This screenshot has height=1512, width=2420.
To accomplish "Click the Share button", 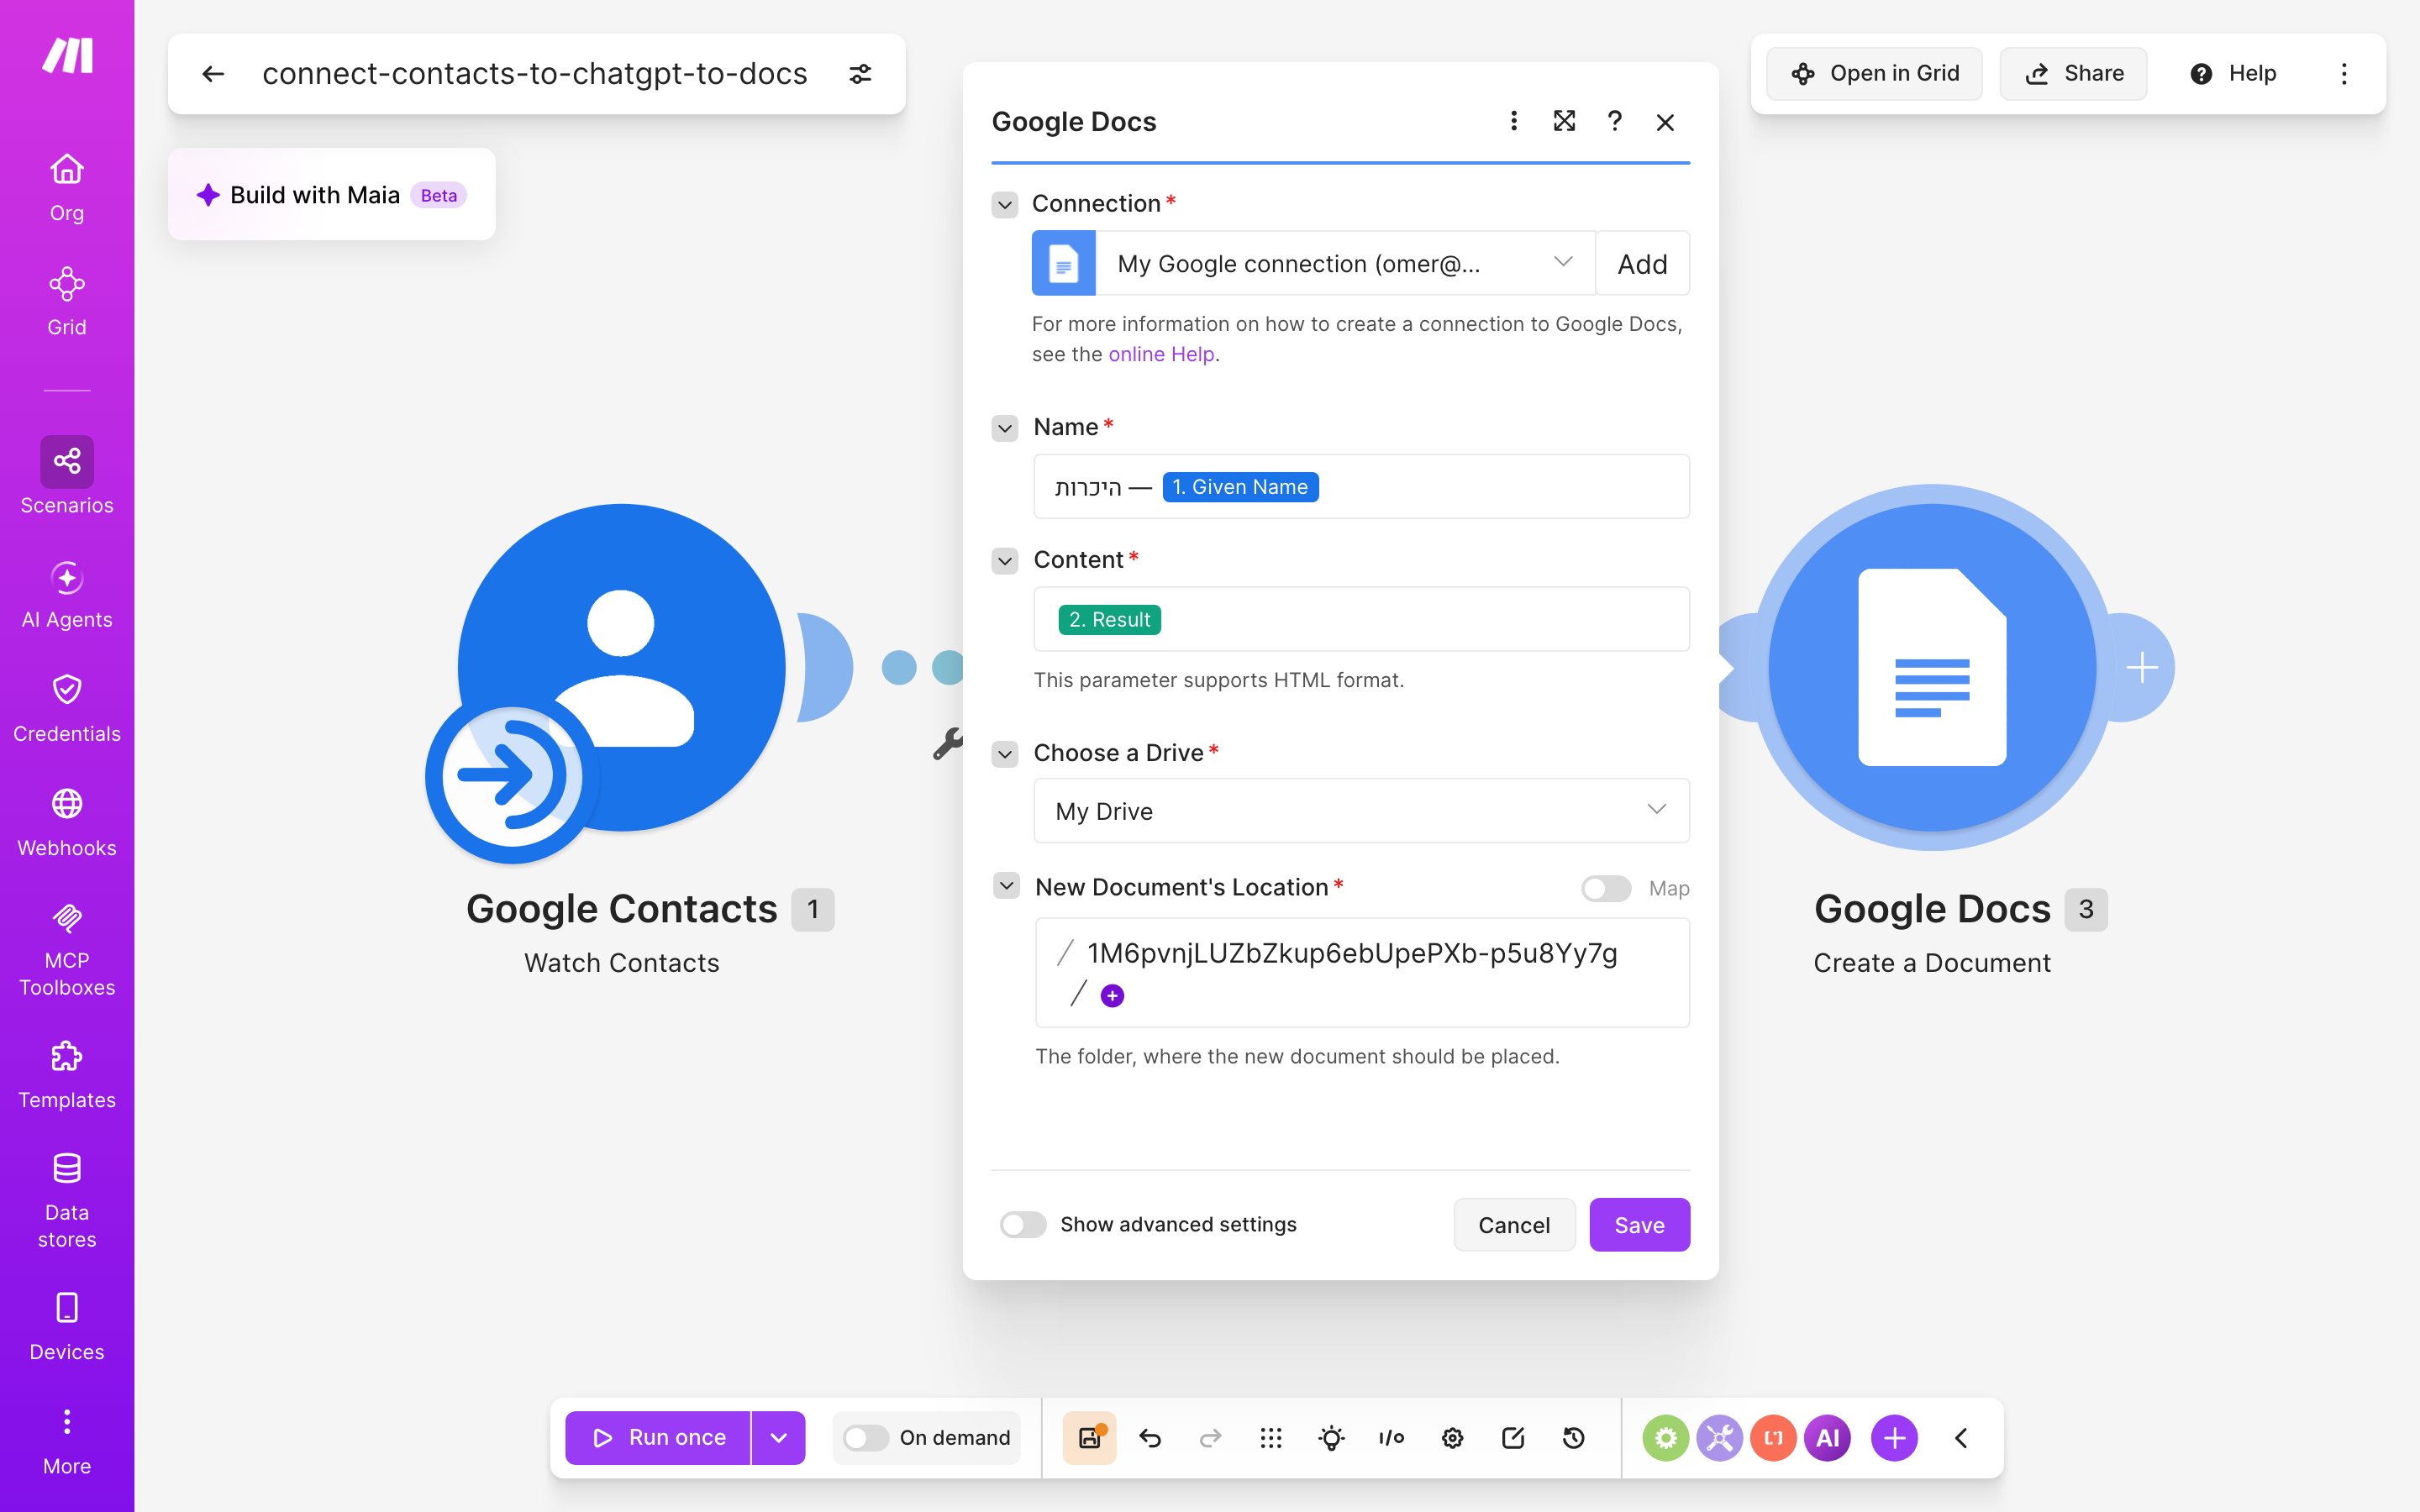I will (x=2073, y=74).
